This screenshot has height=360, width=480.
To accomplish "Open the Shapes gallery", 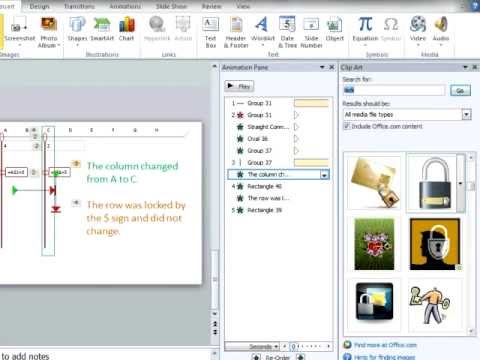I will point(77,31).
